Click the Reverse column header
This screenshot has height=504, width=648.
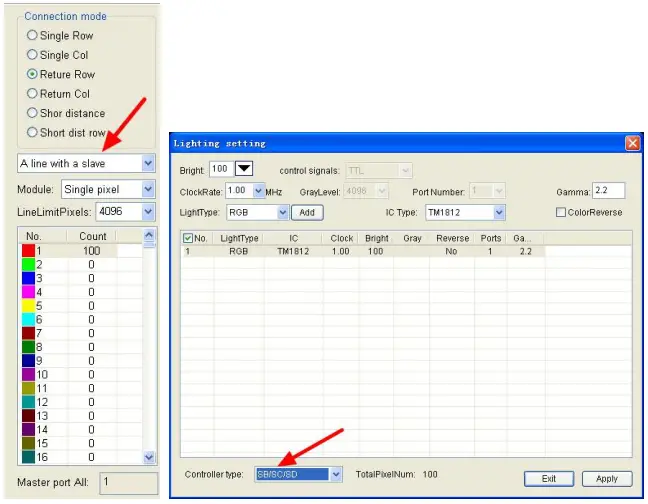click(x=453, y=238)
